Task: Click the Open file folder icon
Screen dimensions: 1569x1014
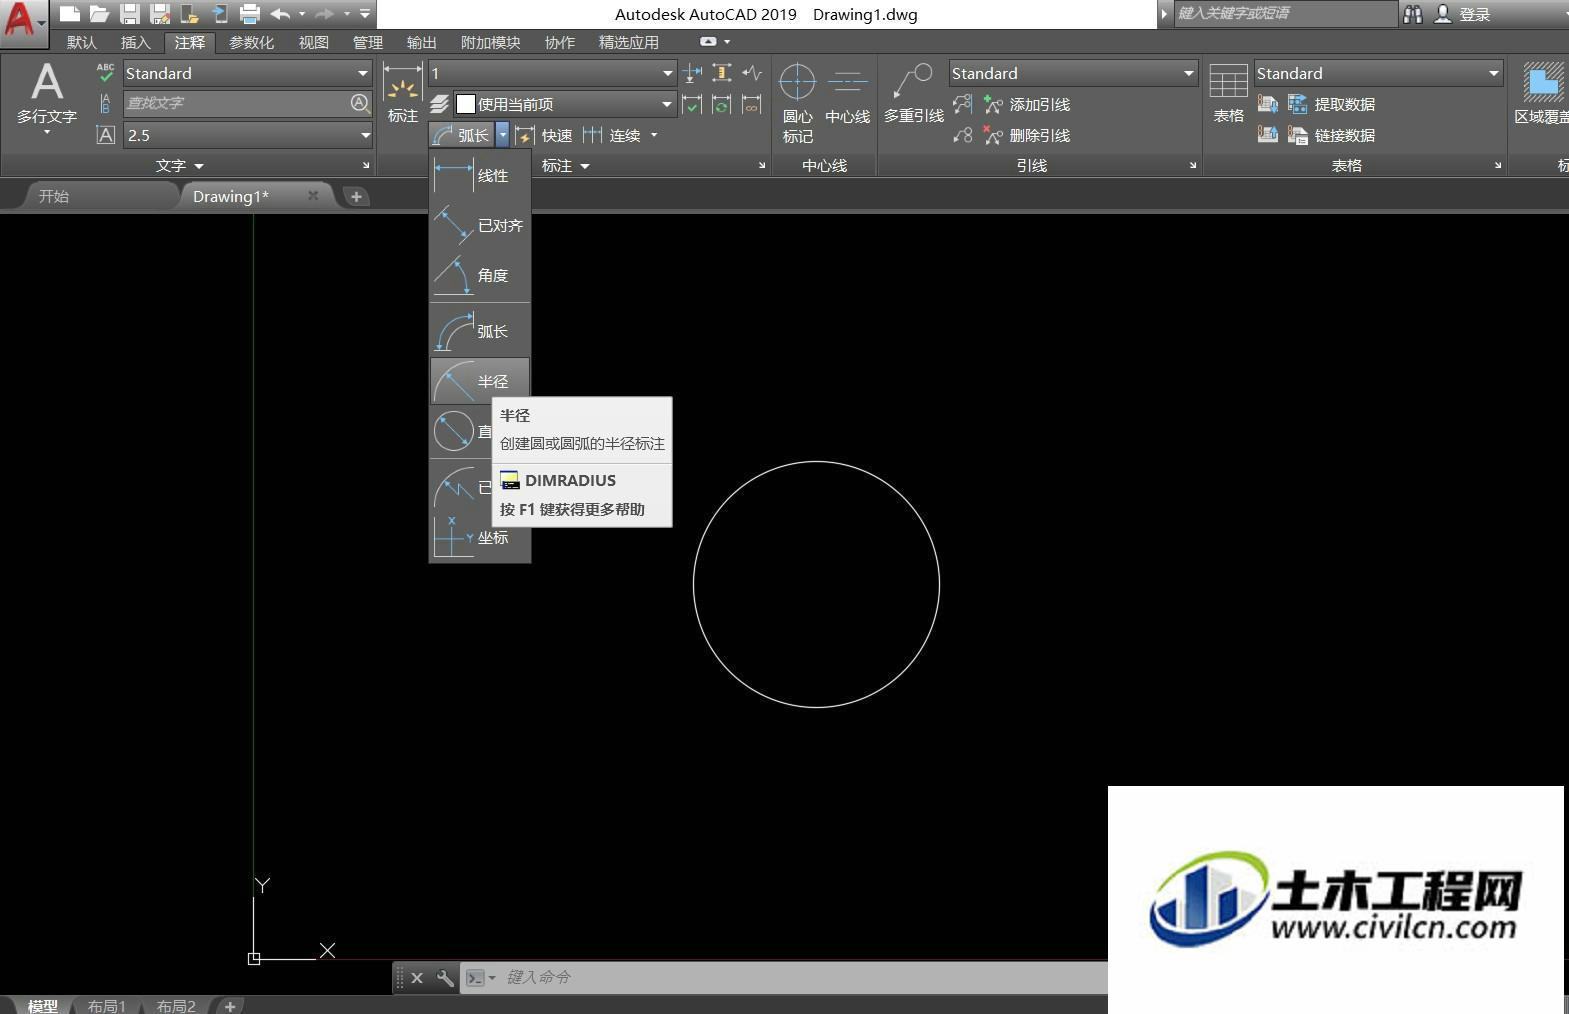Action: (99, 14)
